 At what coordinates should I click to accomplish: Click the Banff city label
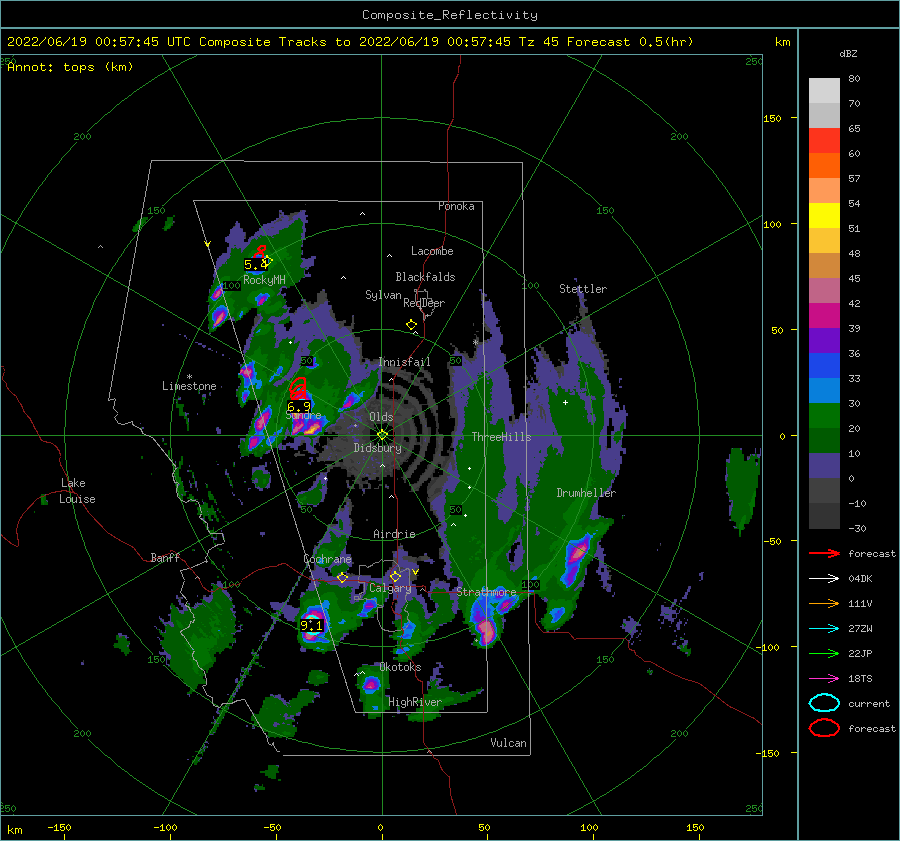coord(165,557)
